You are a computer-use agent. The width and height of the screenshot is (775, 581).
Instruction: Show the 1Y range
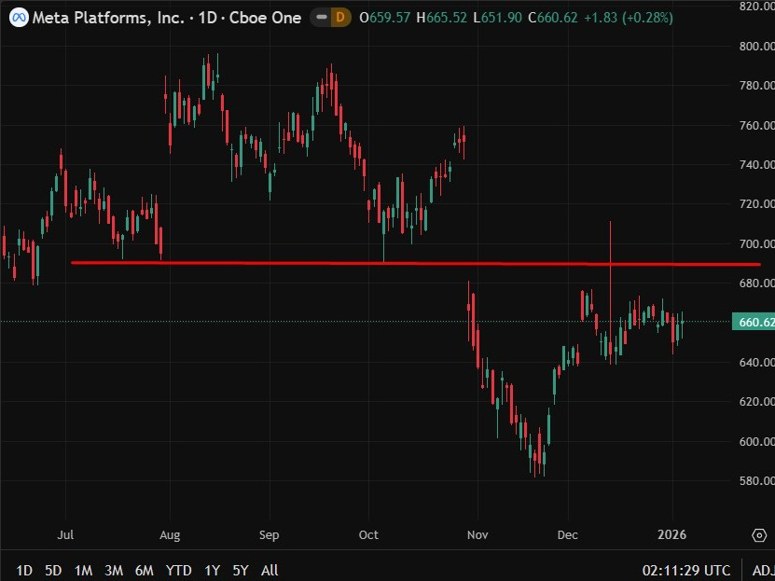tap(212, 570)
